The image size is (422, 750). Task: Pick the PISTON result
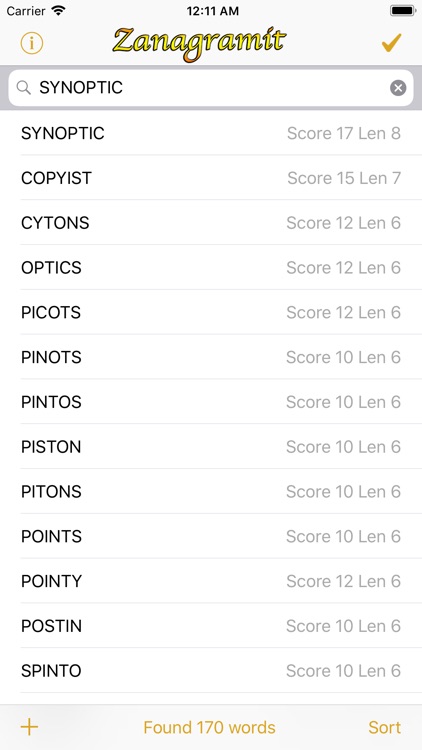211,447
